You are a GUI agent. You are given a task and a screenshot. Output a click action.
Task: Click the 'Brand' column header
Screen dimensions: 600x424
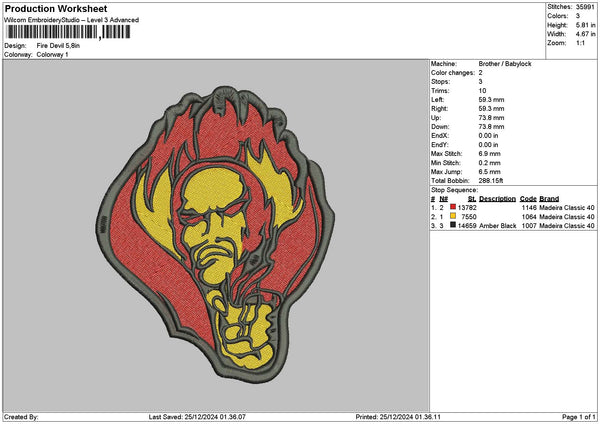[x=549, y=199]
